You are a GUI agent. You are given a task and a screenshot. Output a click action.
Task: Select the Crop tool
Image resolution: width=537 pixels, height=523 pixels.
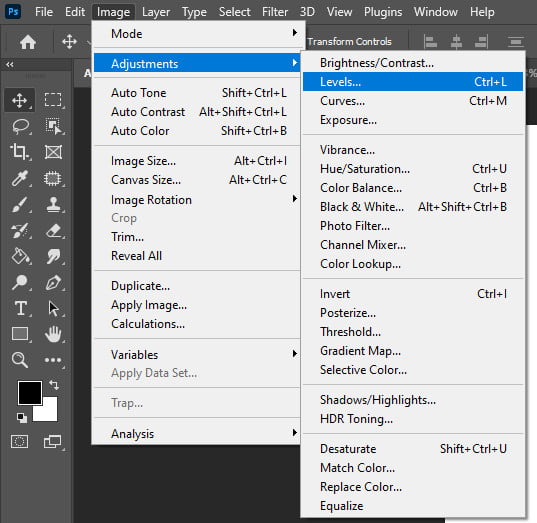[x=19, y=152]
